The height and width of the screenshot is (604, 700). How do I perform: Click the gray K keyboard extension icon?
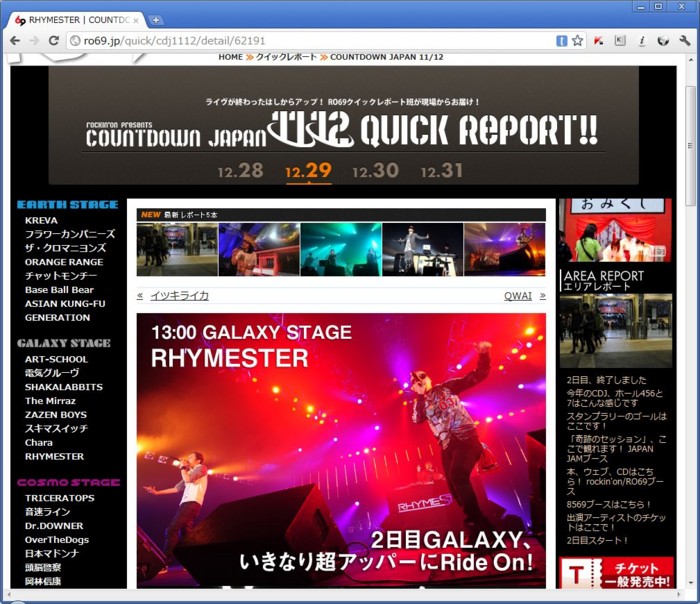pos(620,41)
